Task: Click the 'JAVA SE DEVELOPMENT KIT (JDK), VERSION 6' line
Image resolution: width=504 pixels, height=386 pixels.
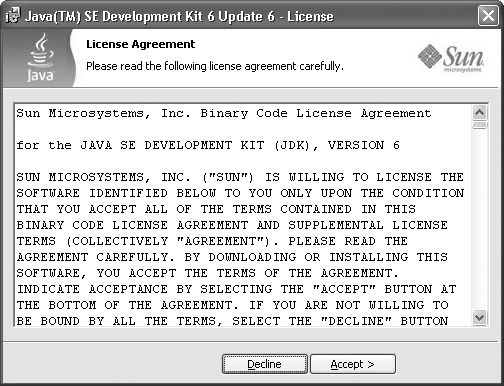Action: [208, 145]
